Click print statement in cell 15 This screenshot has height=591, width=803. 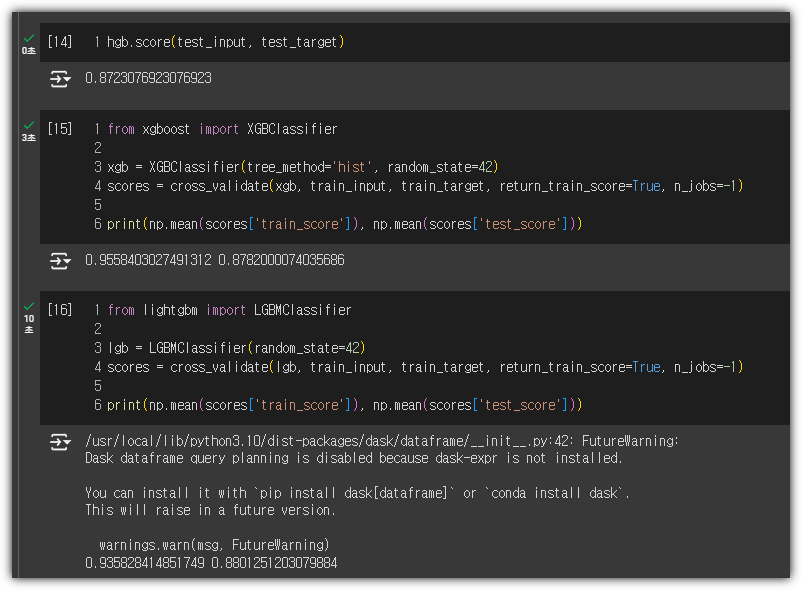point(345,224)
